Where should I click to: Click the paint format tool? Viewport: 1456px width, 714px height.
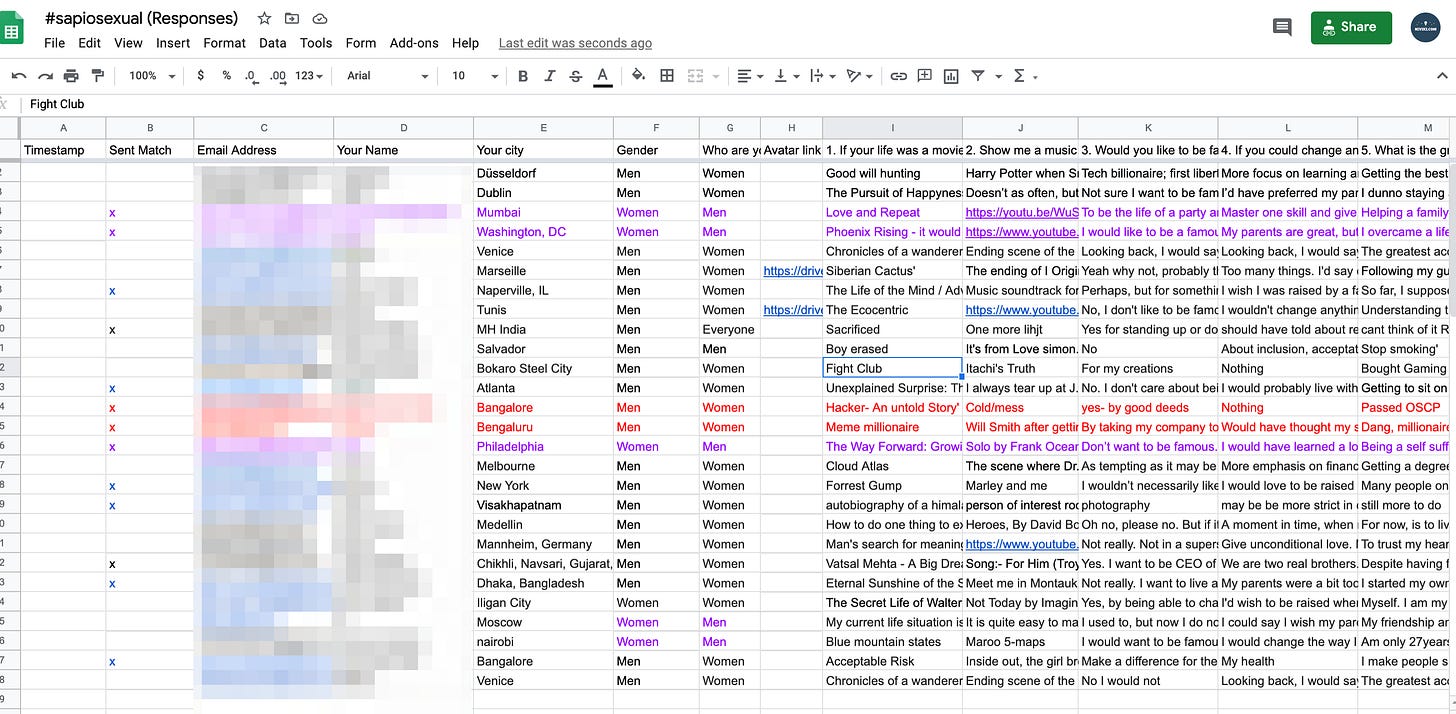pos(96,75)
